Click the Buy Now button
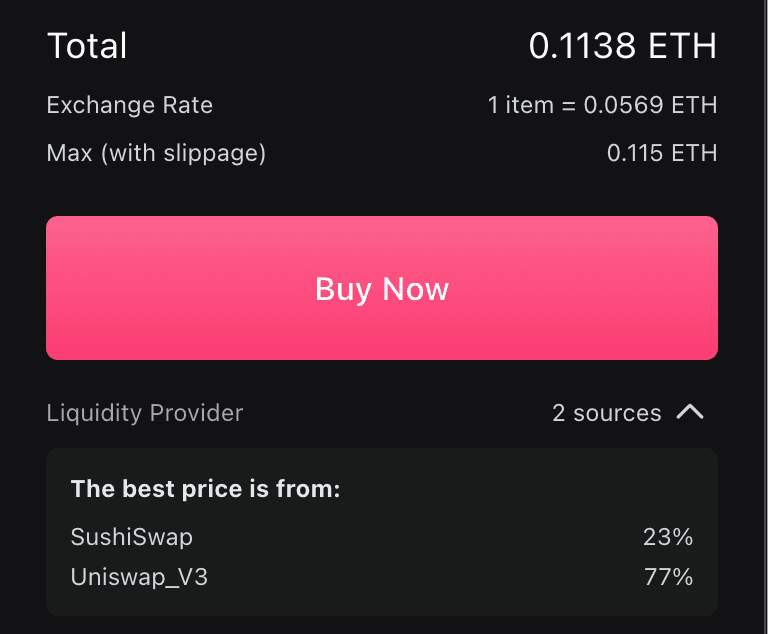This screenshot has width=768, height=634. 382,289
